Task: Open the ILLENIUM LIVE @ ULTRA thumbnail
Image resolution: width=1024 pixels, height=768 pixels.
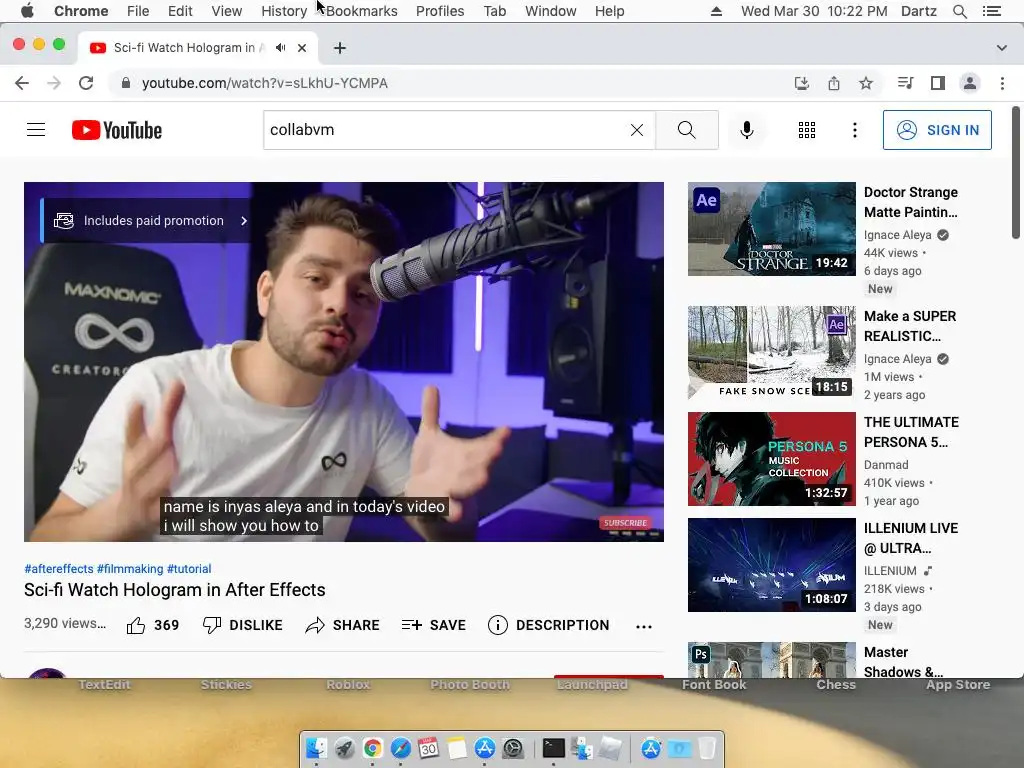Action: pyautogui.click(x=771, y=565)
